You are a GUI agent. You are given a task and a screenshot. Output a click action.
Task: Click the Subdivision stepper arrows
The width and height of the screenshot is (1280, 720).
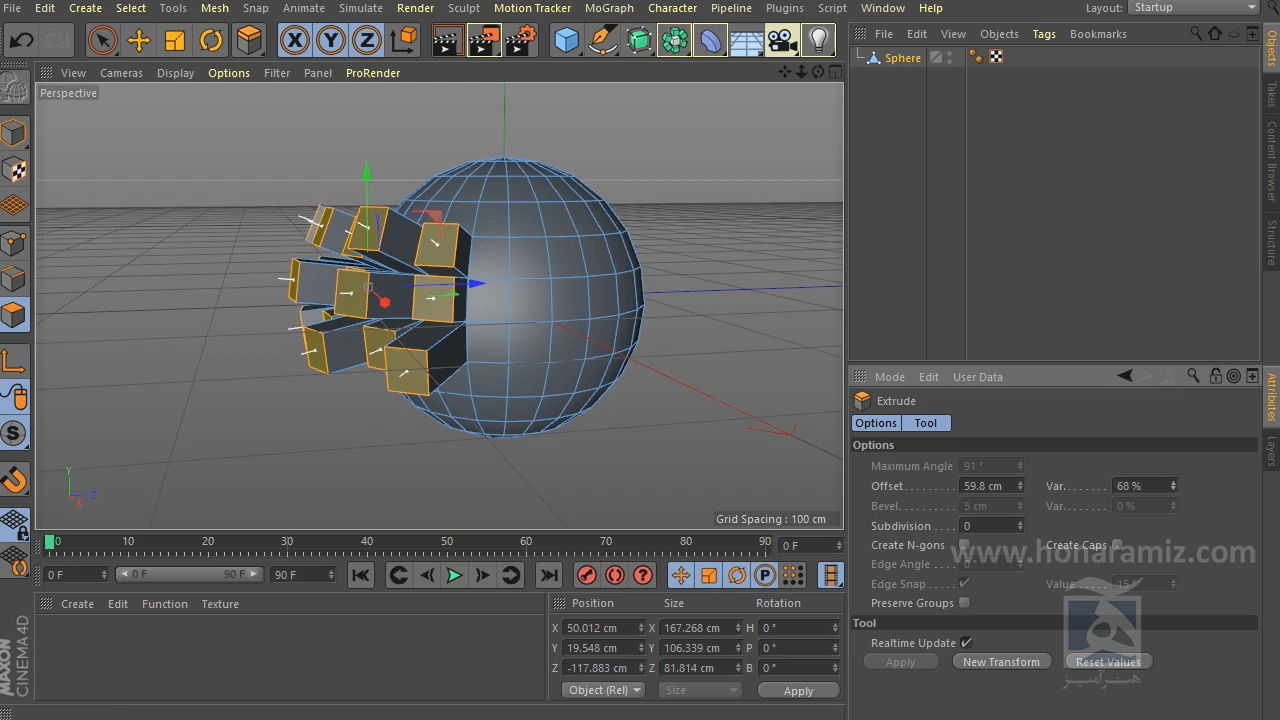coord(1020,526)
